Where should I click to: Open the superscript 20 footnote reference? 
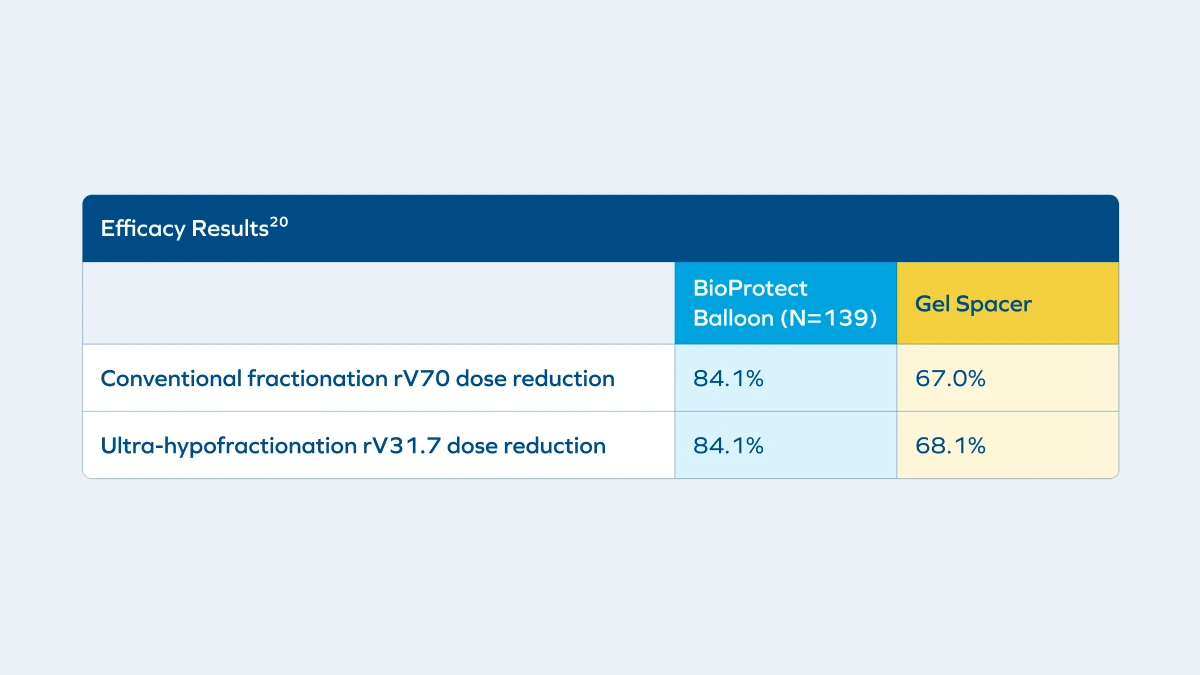tap(279, 223)
